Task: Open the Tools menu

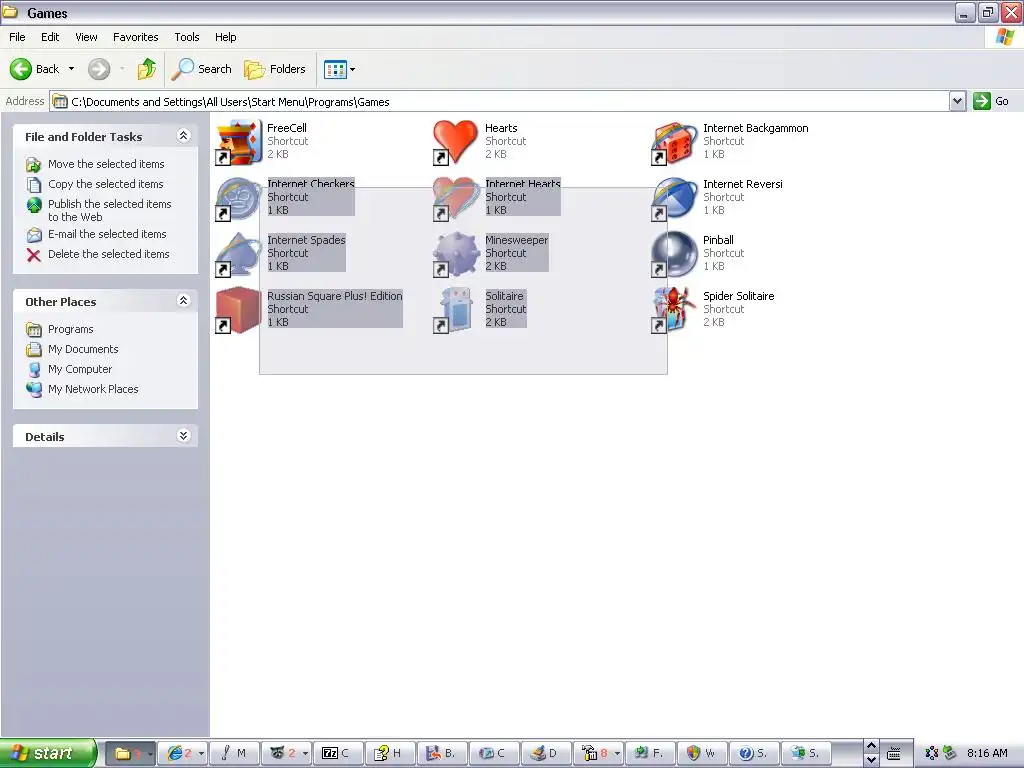Action: pos(187,37)
